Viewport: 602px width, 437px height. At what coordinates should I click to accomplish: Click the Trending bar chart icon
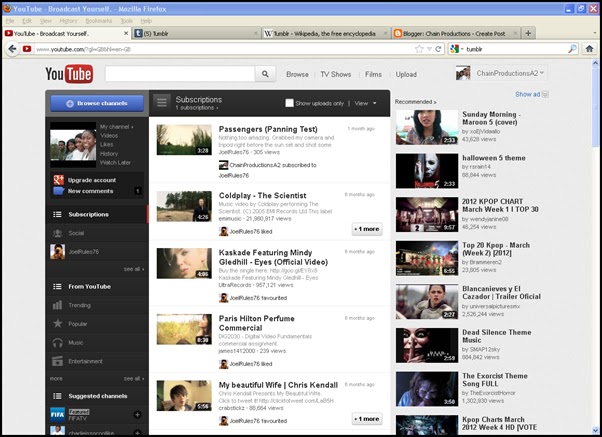pos(57,305)
